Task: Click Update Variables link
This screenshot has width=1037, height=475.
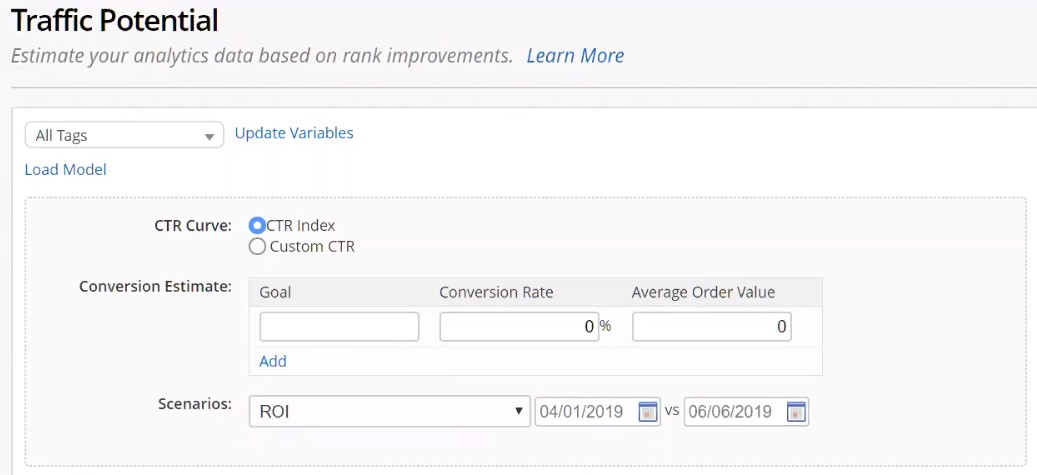Action: (294, 133)
